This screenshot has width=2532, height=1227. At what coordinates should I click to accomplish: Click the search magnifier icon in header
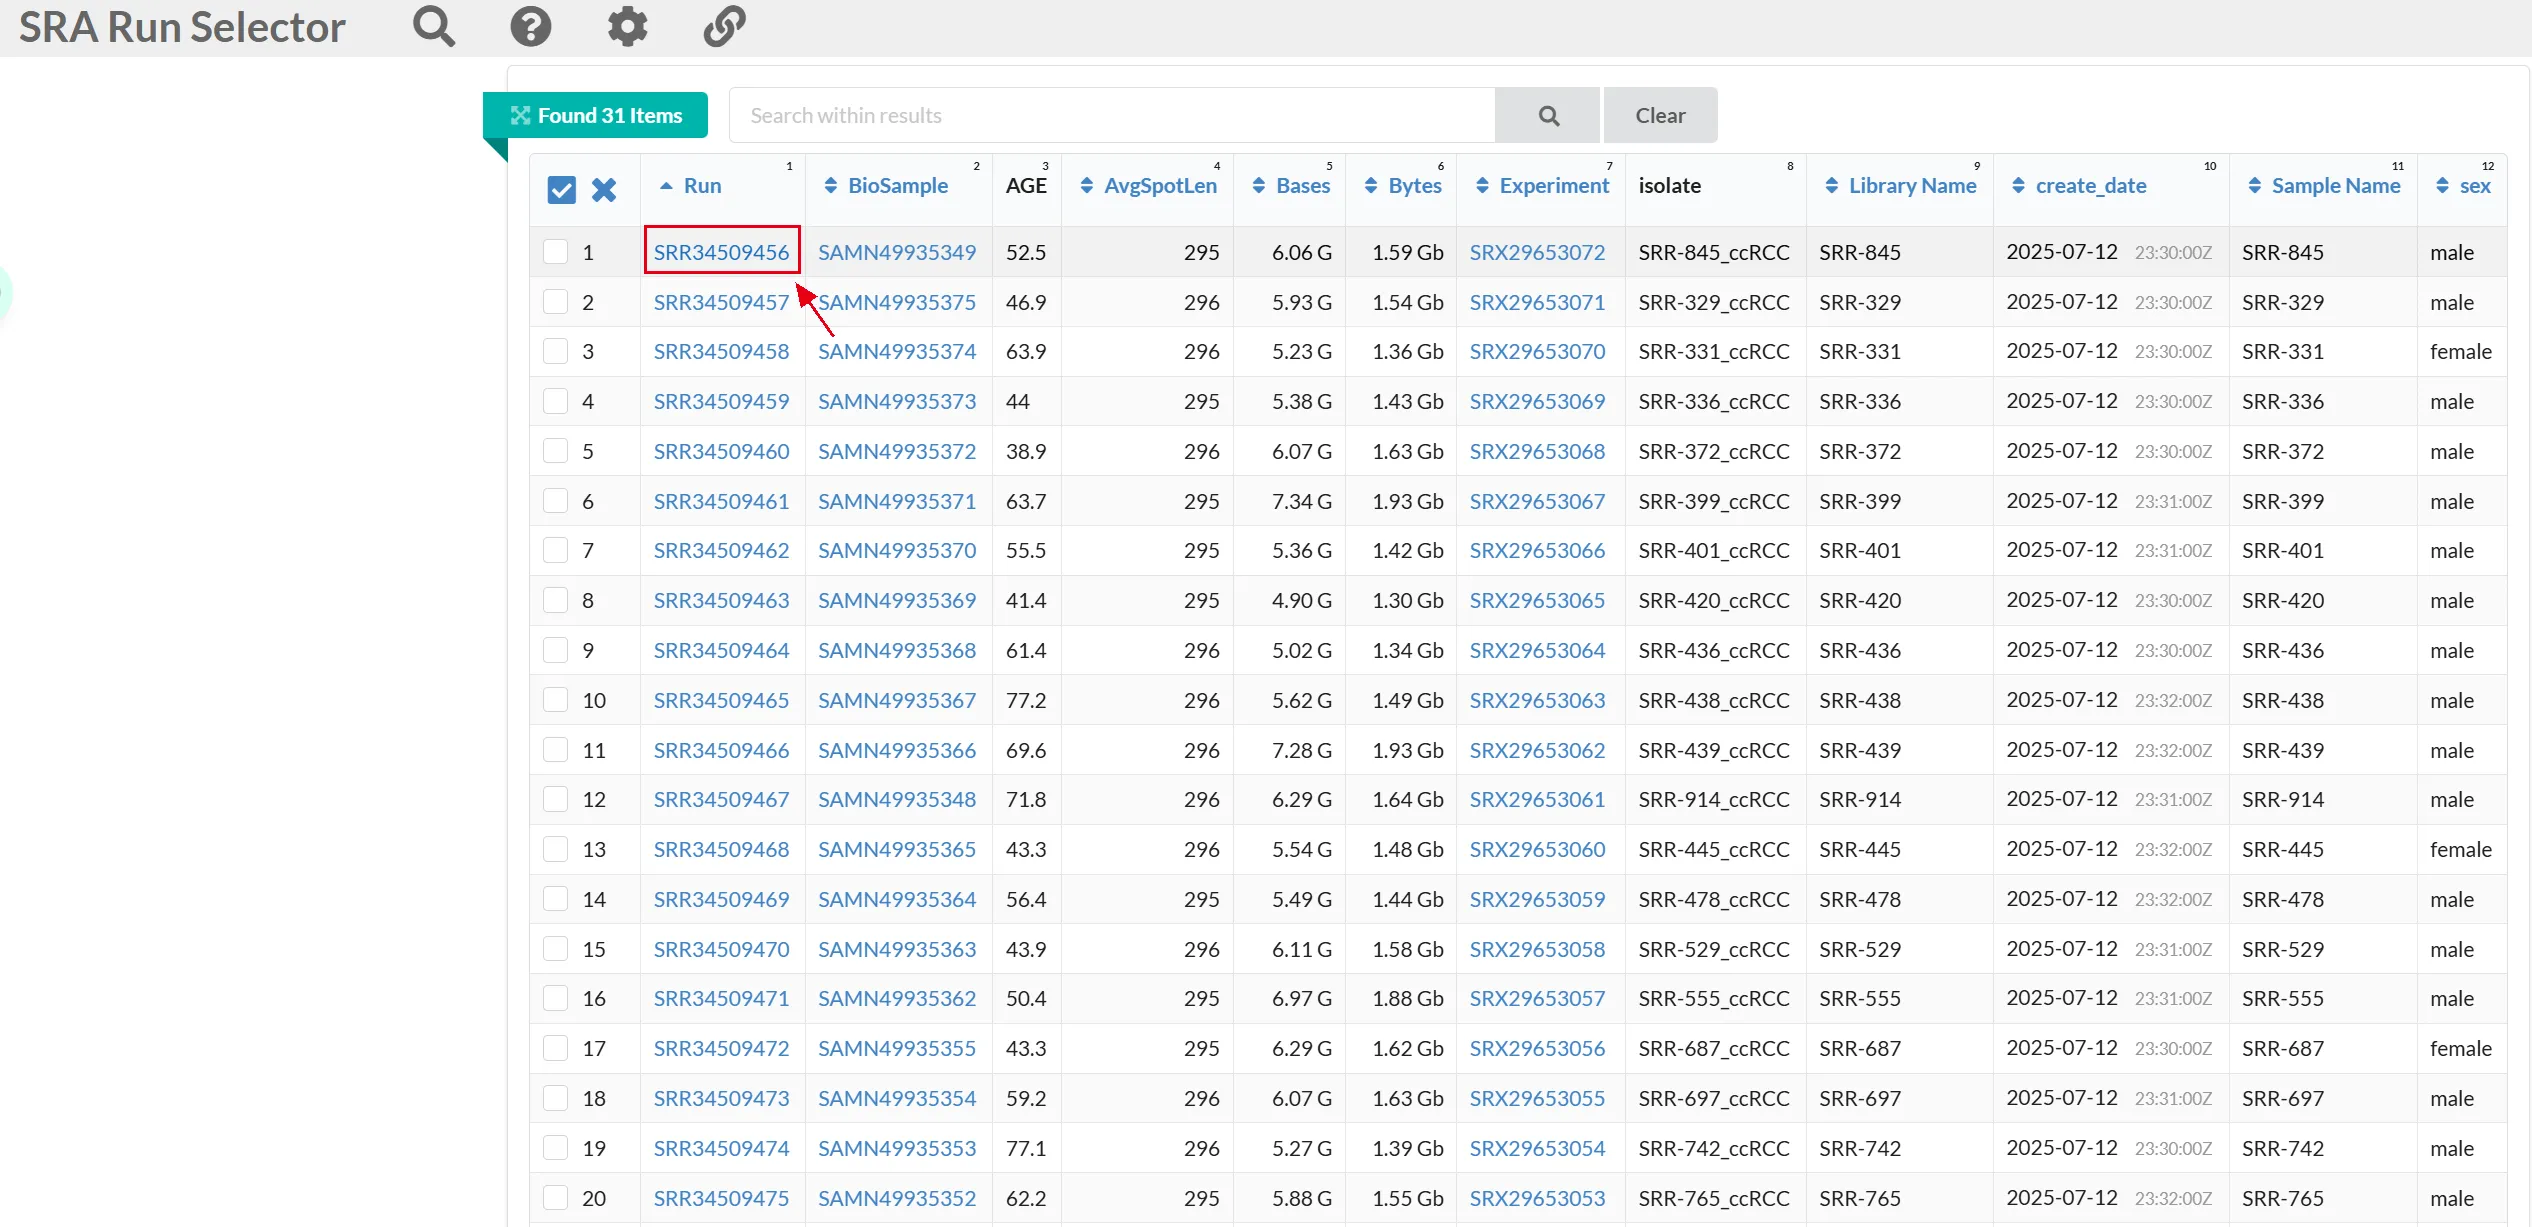(x=434, y=26)
